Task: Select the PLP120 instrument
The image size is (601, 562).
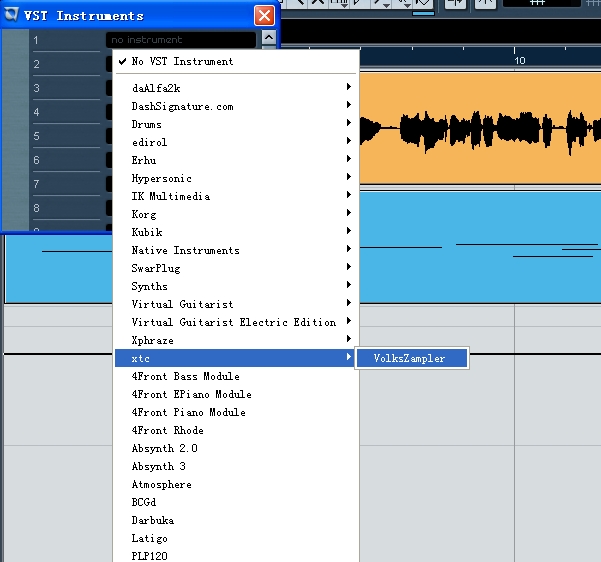Action: (236, 555)
